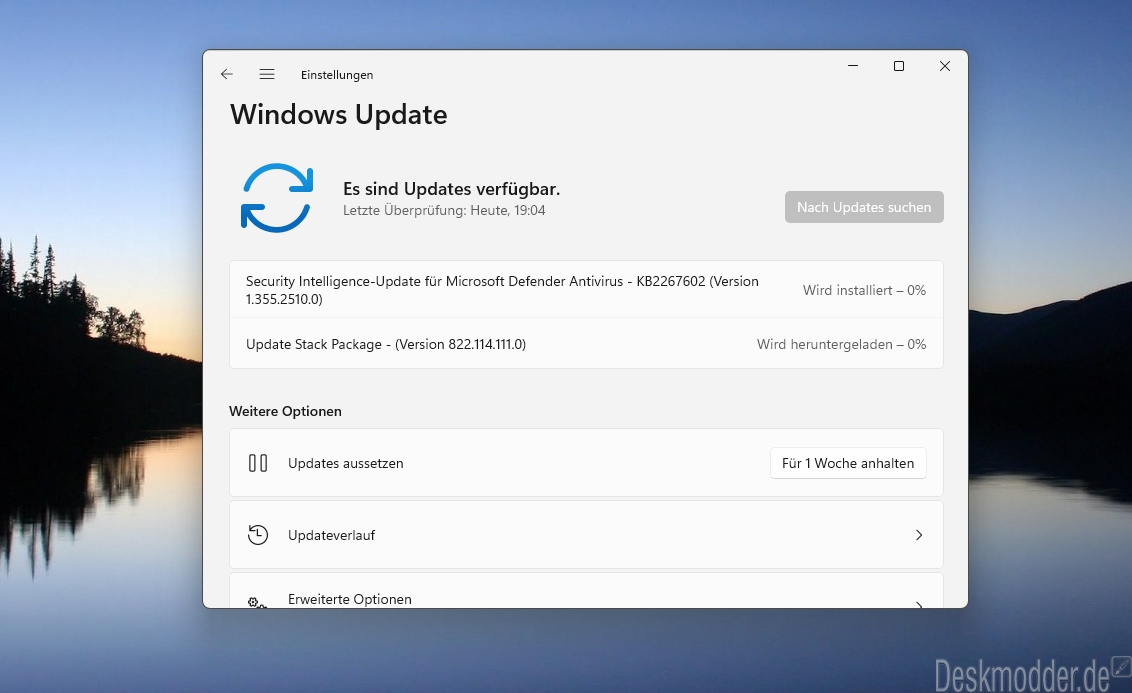
Task: Expand Erweiterte Optionen with its chevron
Action: pyautogui.click(x=919, y=604)
